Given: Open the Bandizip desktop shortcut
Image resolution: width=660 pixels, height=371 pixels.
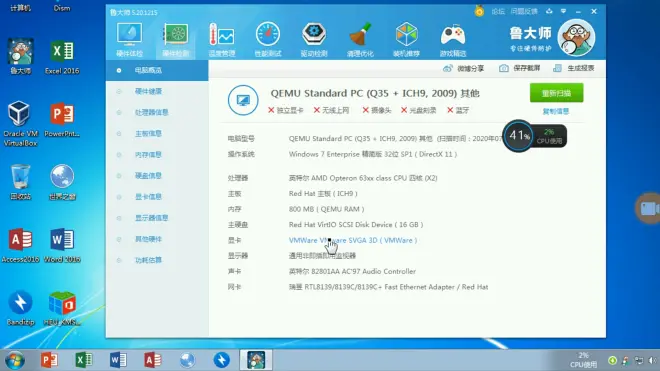Looking at the screenshot, I should coord(20,308).
